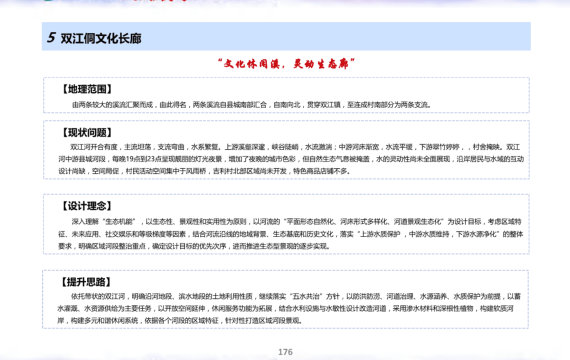Click the 【现状问题】 section heading
Image resolution: width=570 pixels, height=360 pixels.
(x=87, y=132)
